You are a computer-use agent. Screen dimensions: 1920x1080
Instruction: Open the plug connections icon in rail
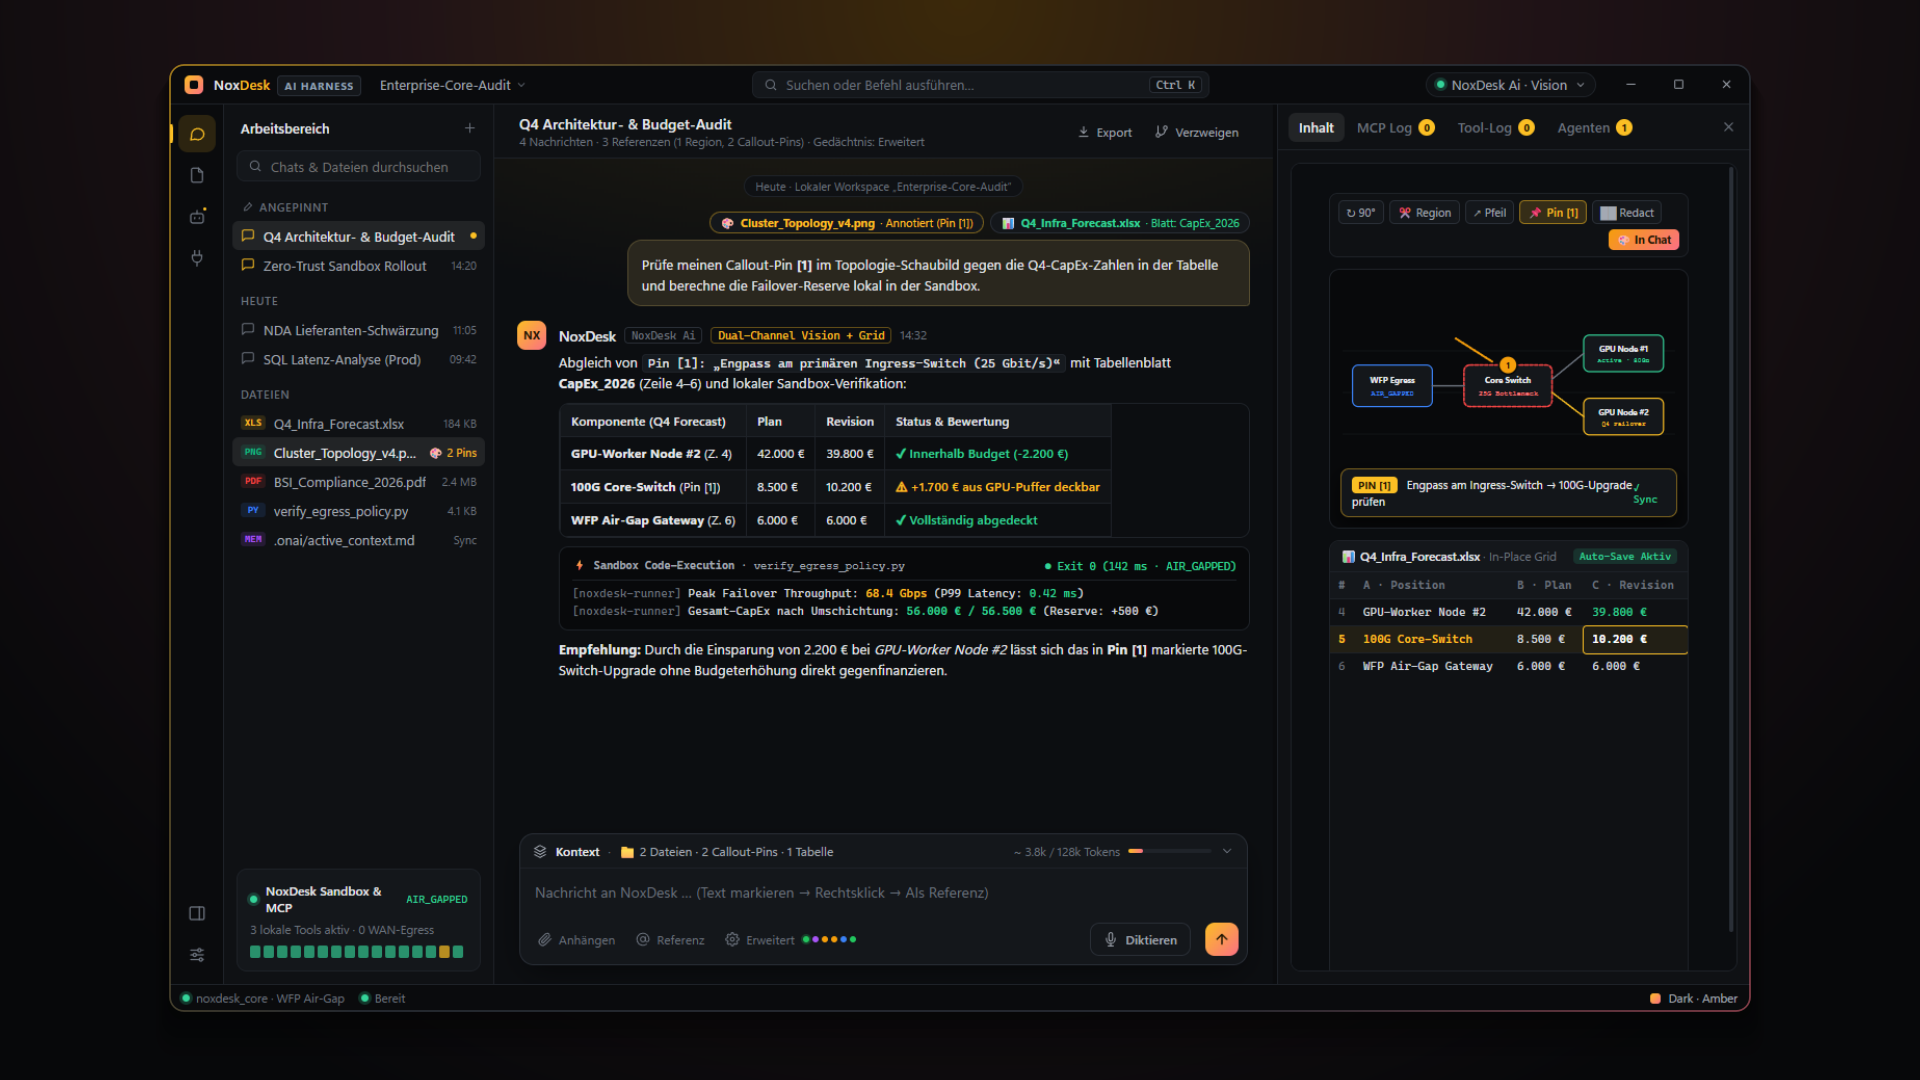197,258
